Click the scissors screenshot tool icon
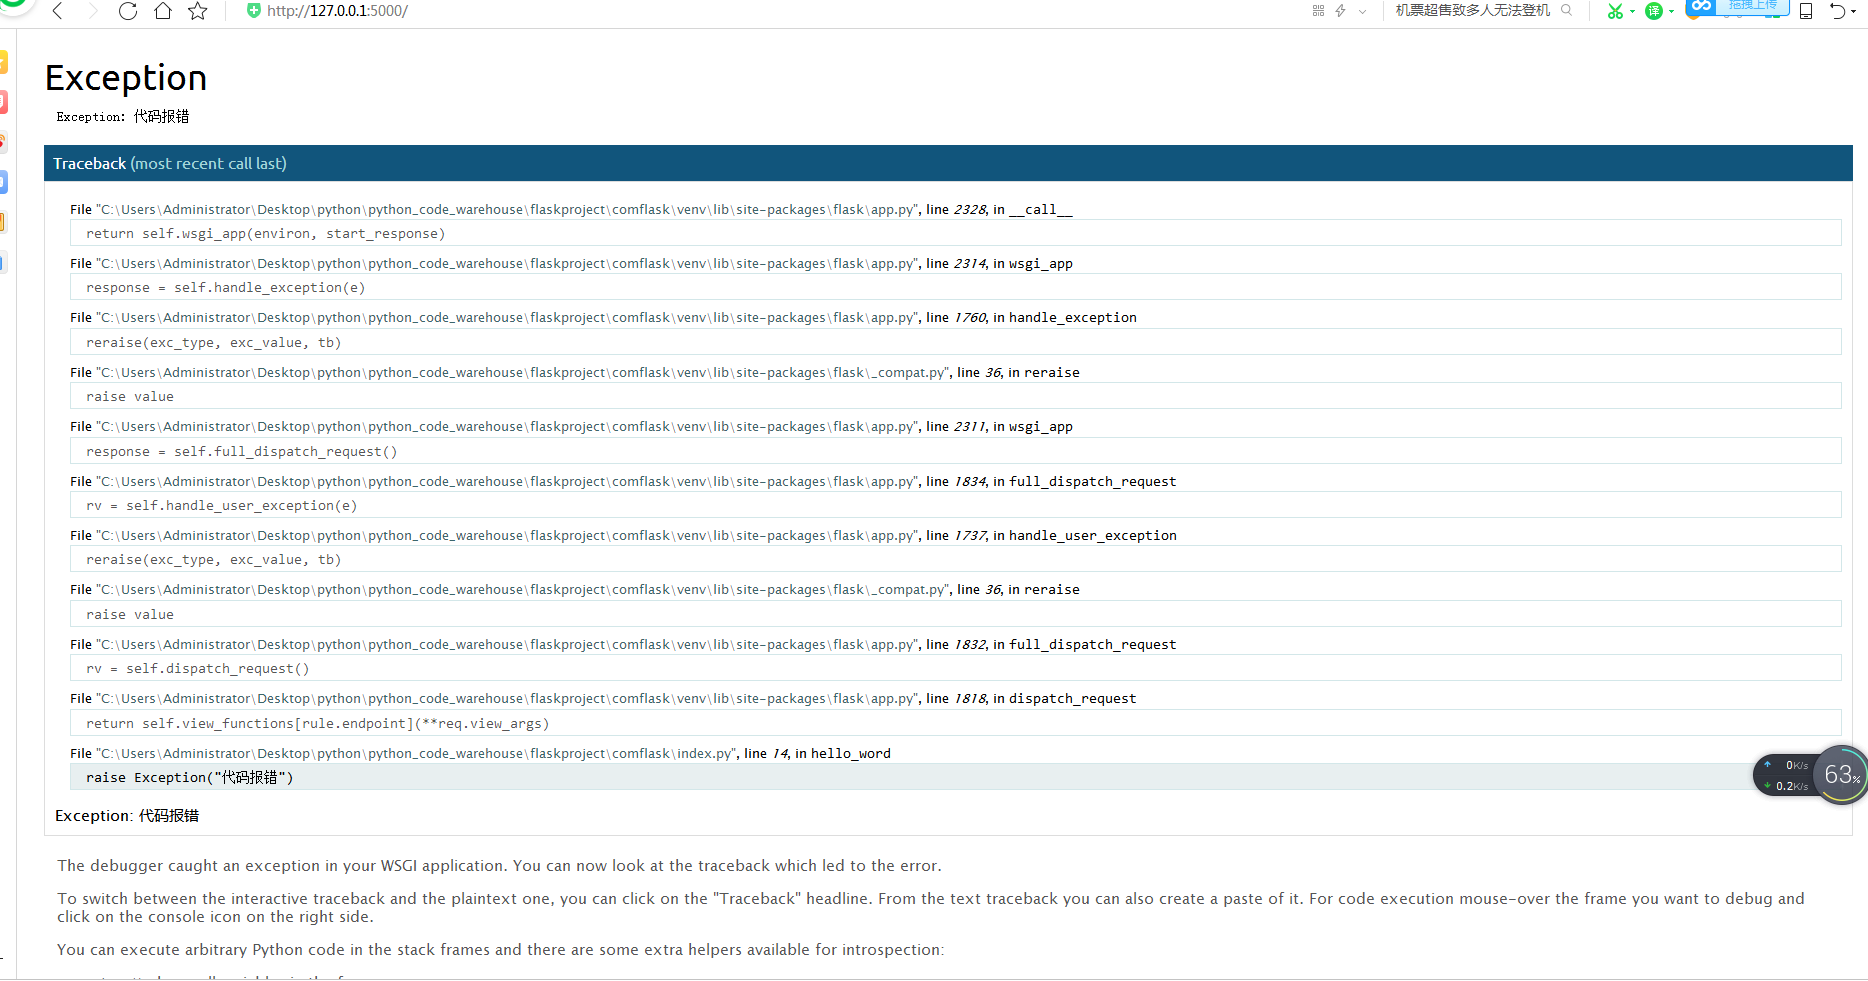The image size is (1868, 981). (1617, 11)
